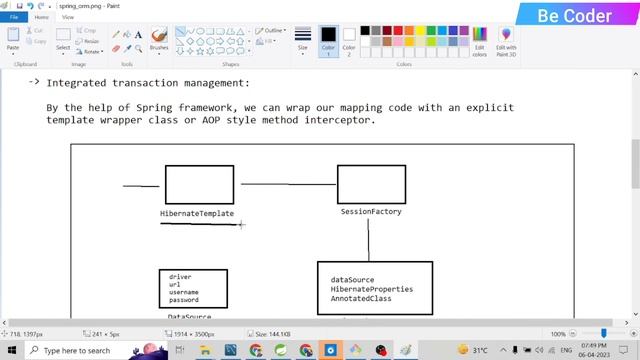
Task: Click the Crop button
Action: (86, 31)
